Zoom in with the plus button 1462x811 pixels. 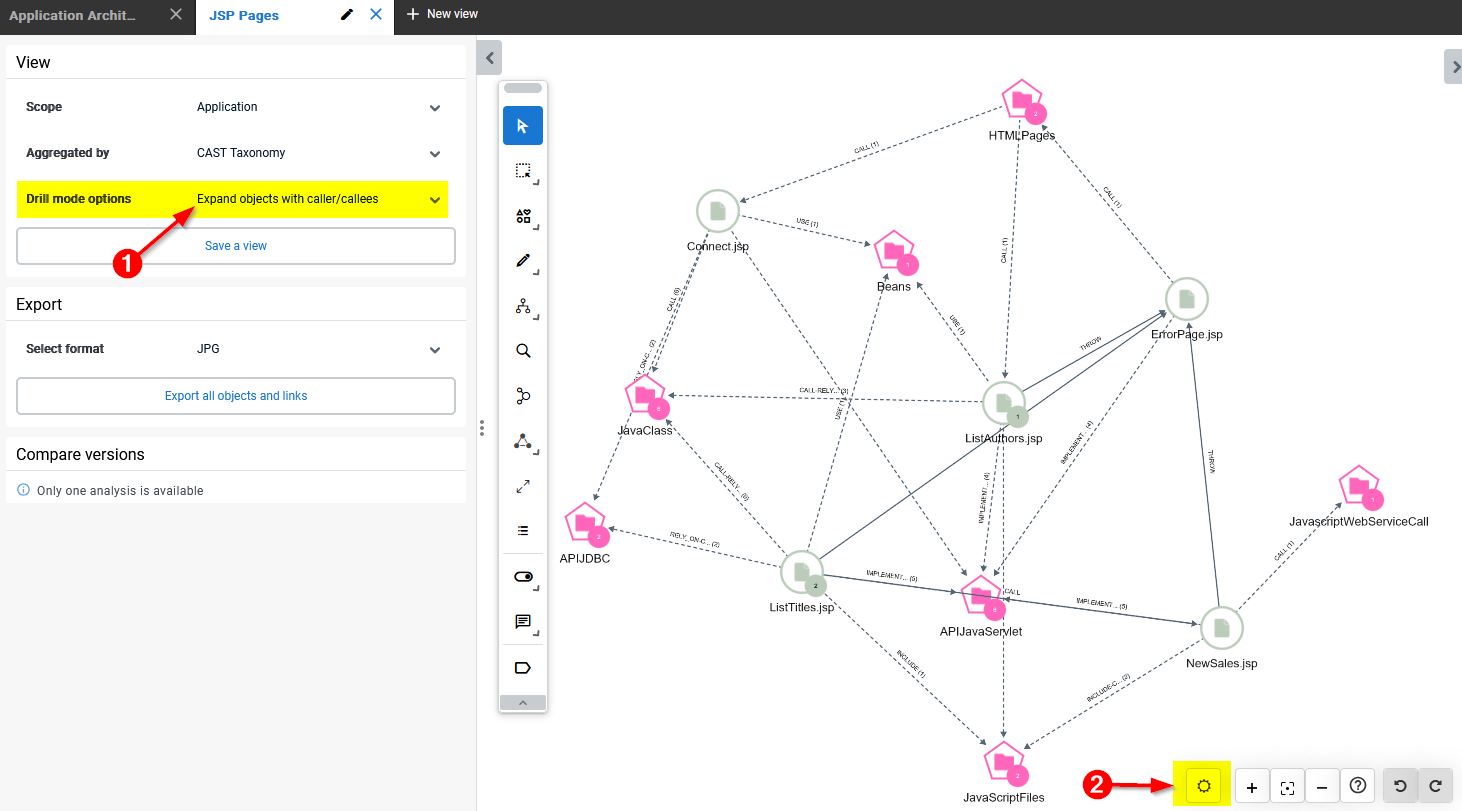(x=1252, y=787)
